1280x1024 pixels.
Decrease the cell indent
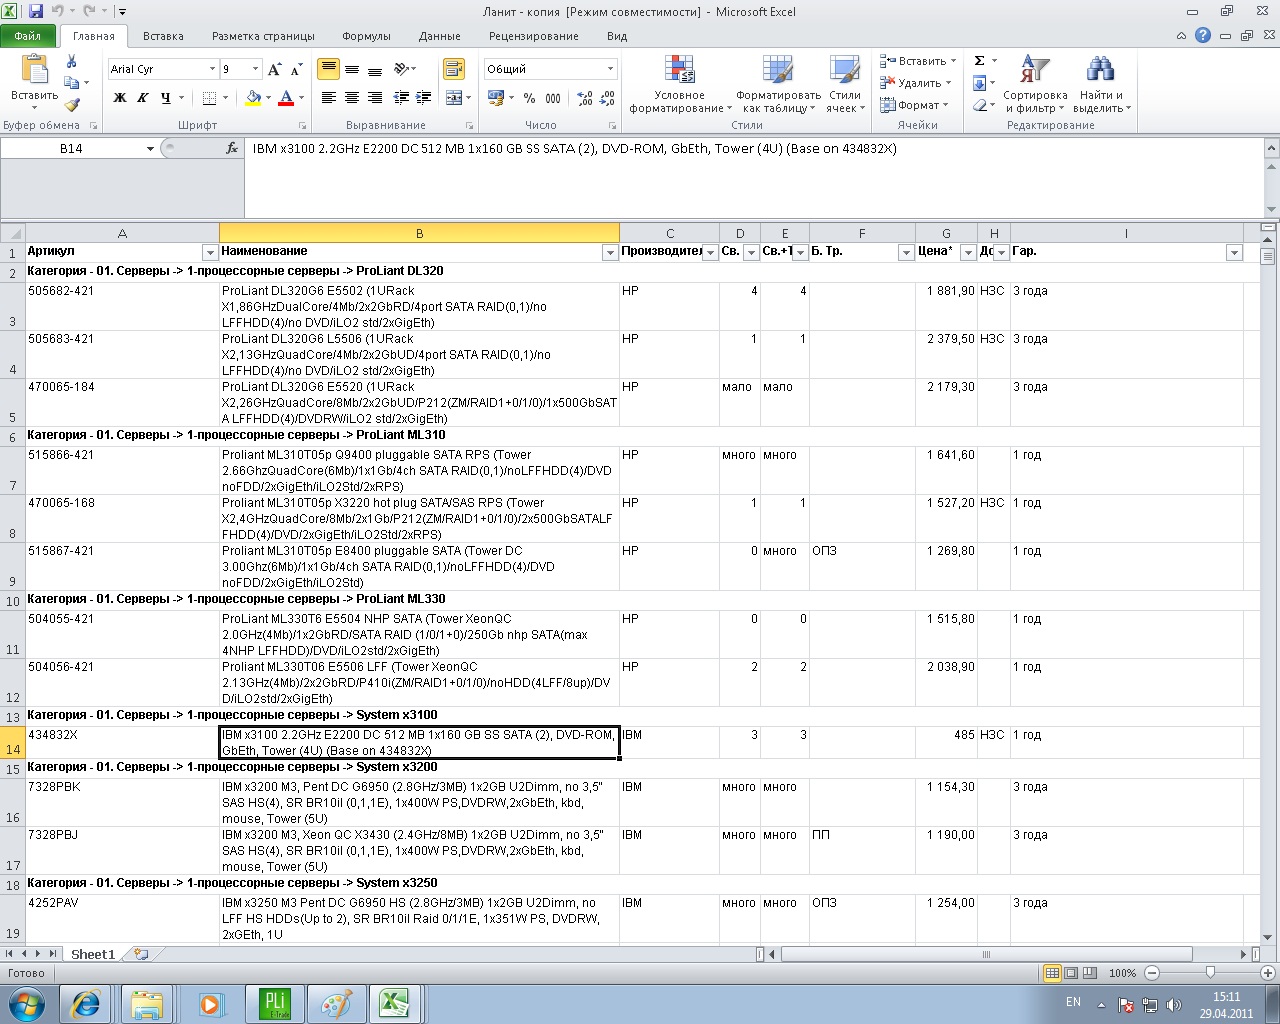[401, 98]
